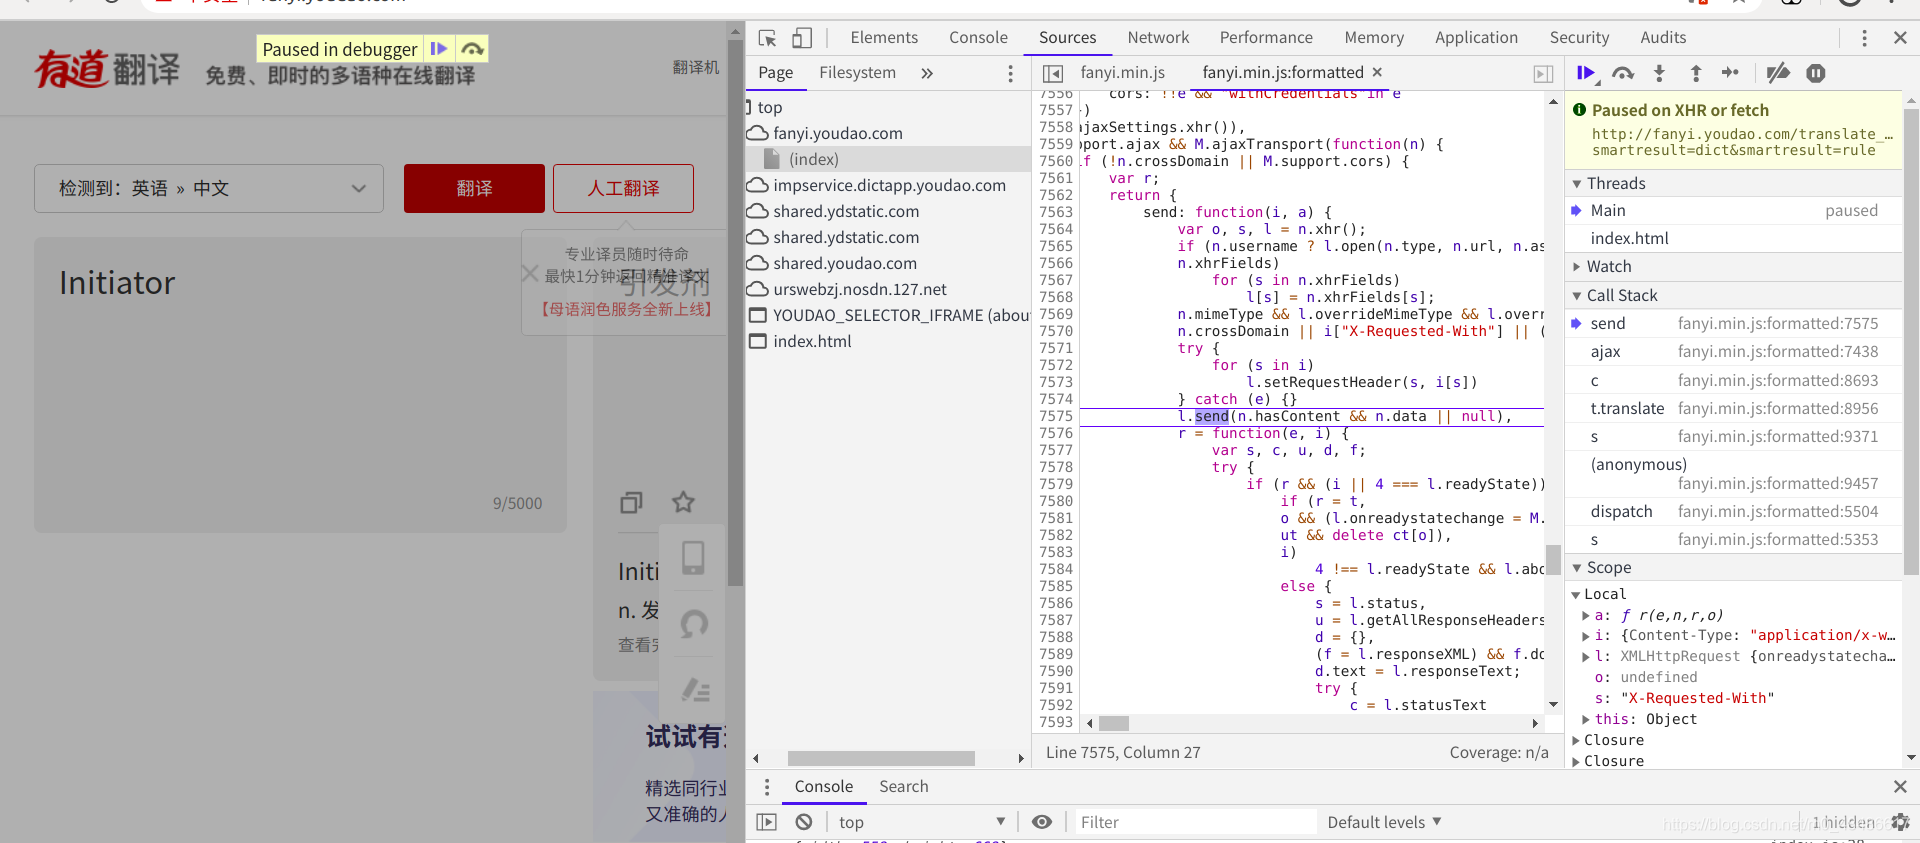The width and height of the screenshot is (1920, 843).
Task: Resume from the Paused in debugger overlay
Action: click(x=438, y=48)
